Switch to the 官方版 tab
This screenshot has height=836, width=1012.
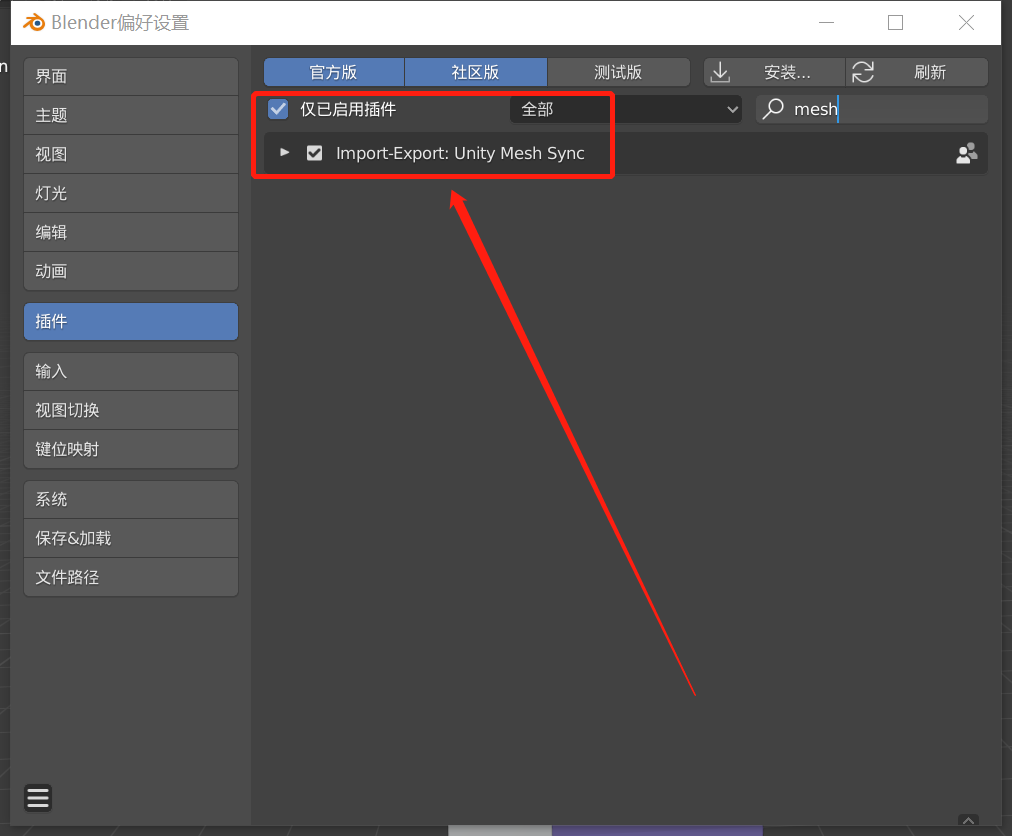click(x=333, y=71)
